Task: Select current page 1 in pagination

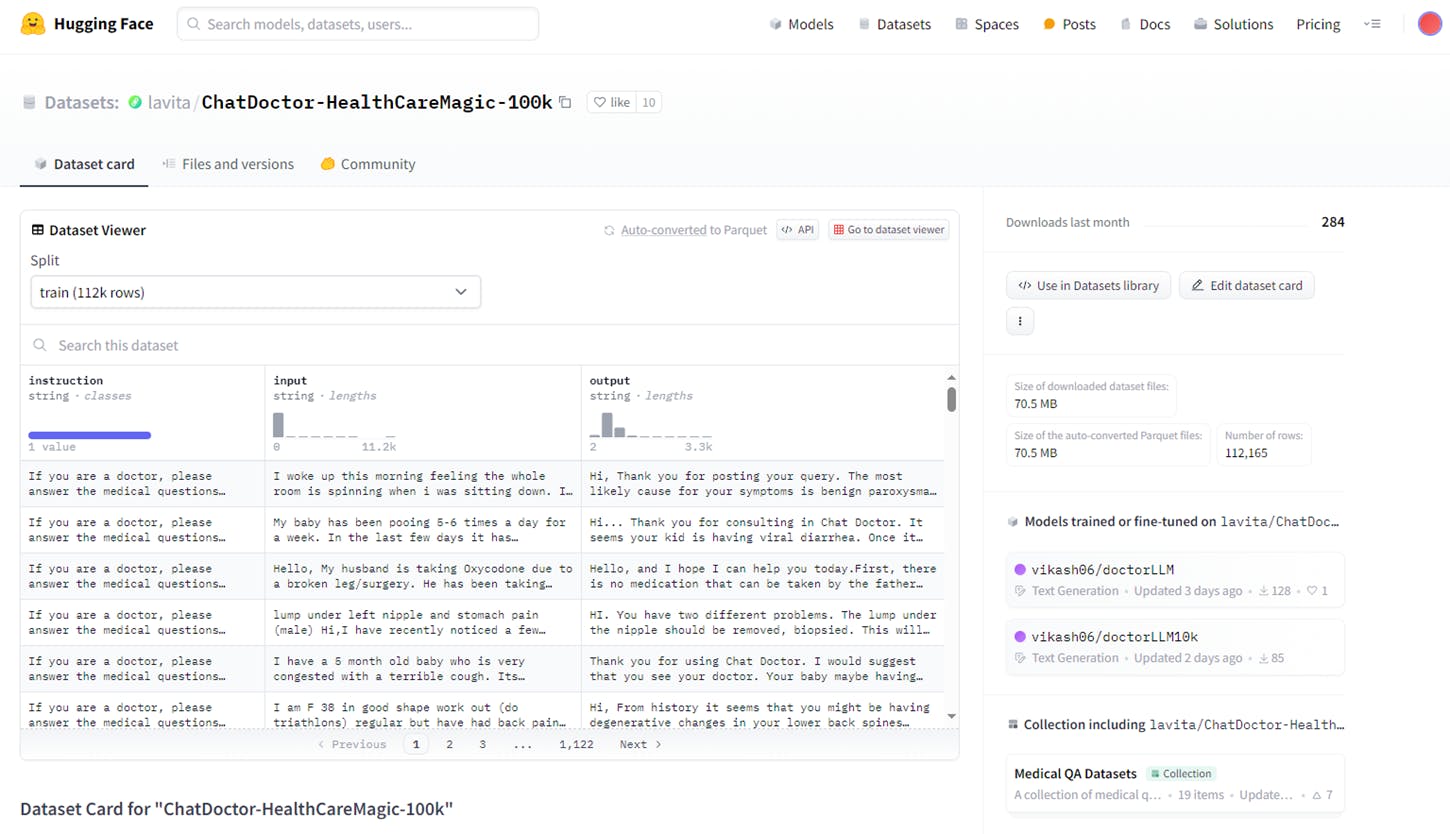Action: (416, 744)
